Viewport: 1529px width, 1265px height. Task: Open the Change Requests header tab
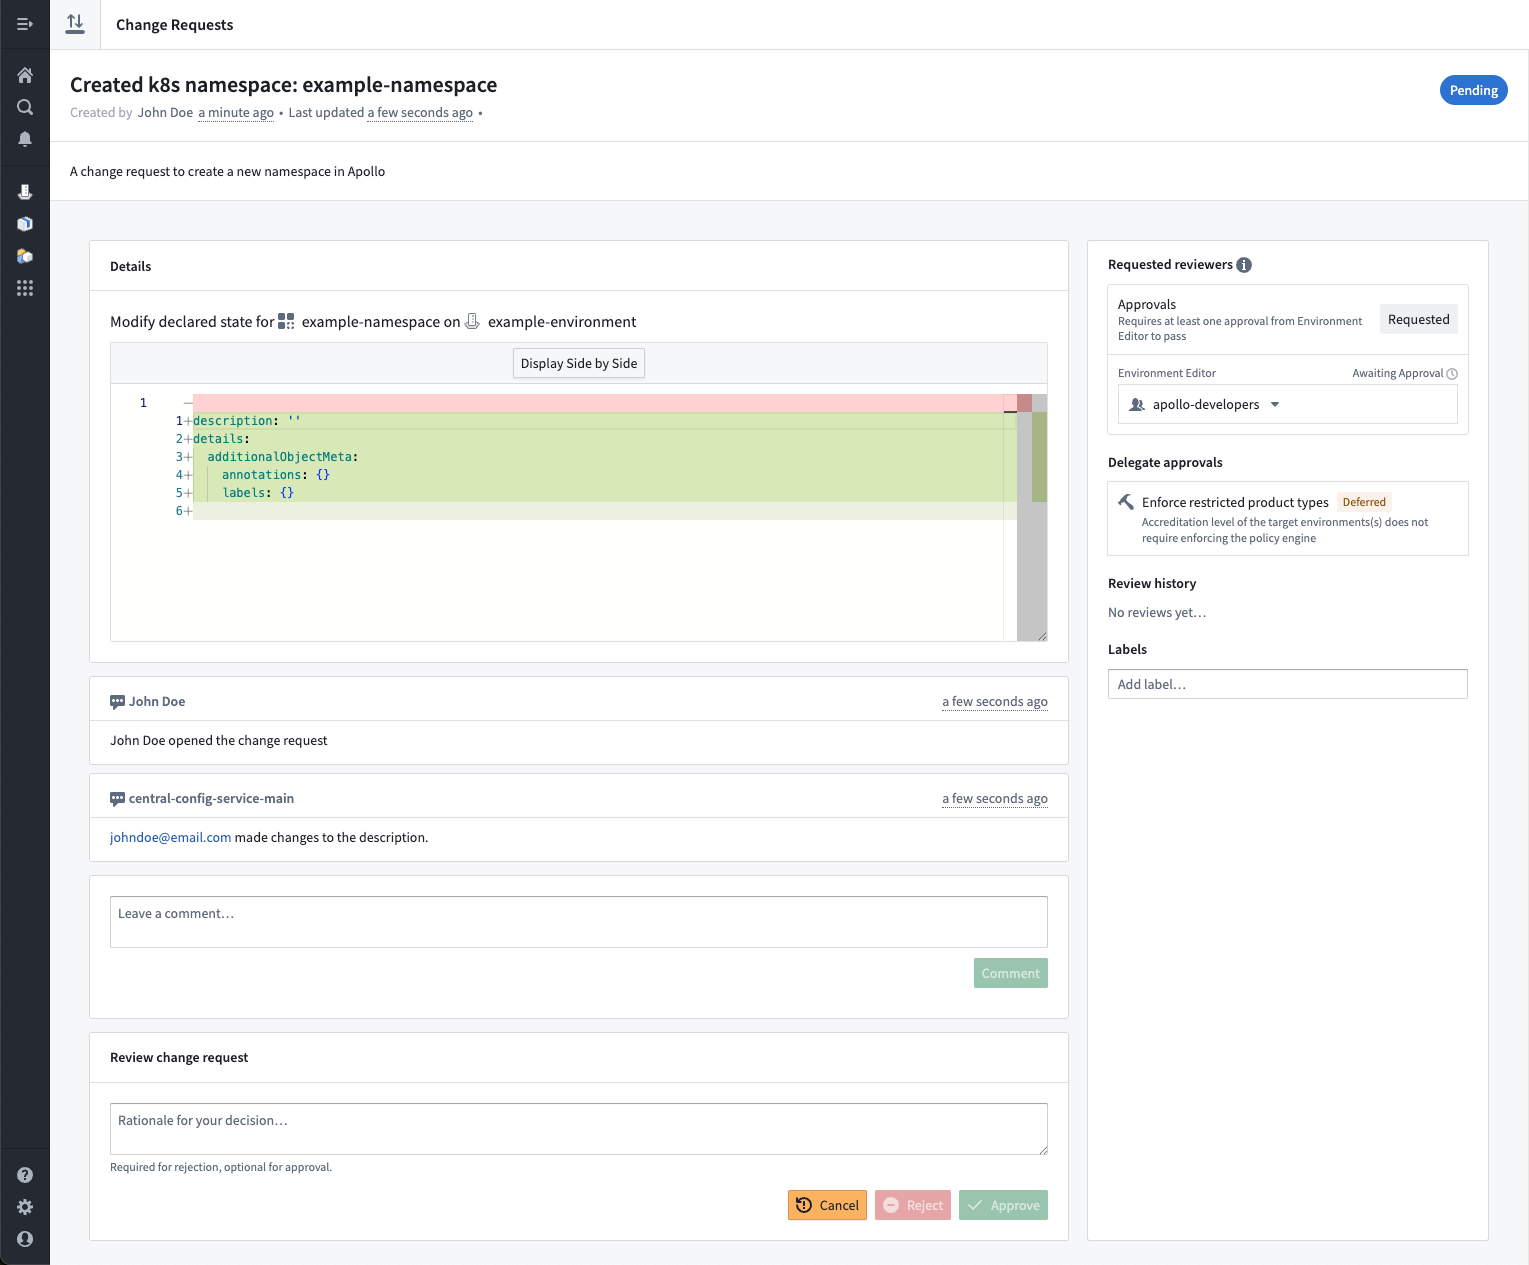(x=174, y=23)
